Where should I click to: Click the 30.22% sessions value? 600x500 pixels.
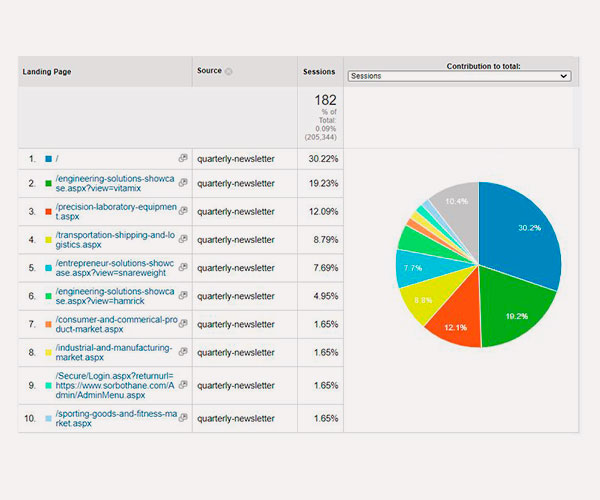click(x=323, y=159)
